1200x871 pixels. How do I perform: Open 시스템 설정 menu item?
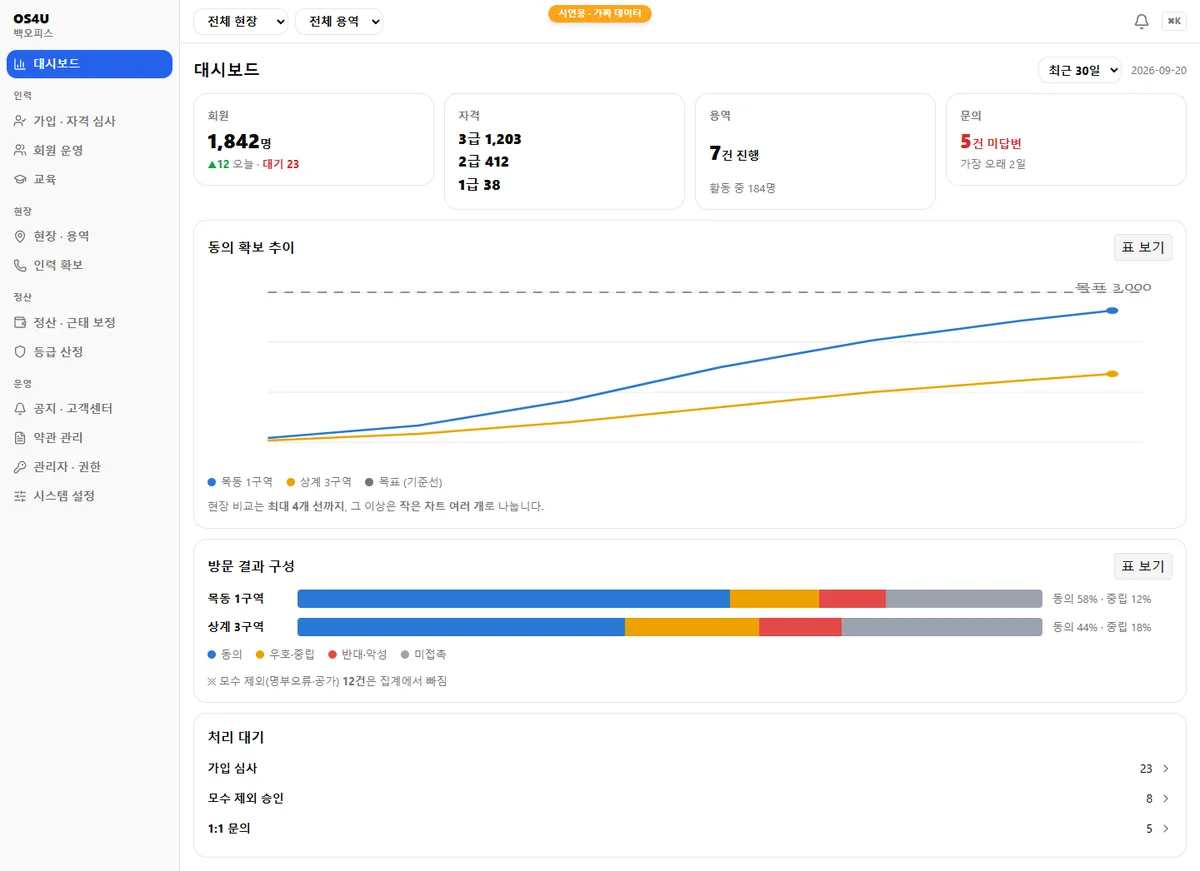tap(90, 496)
